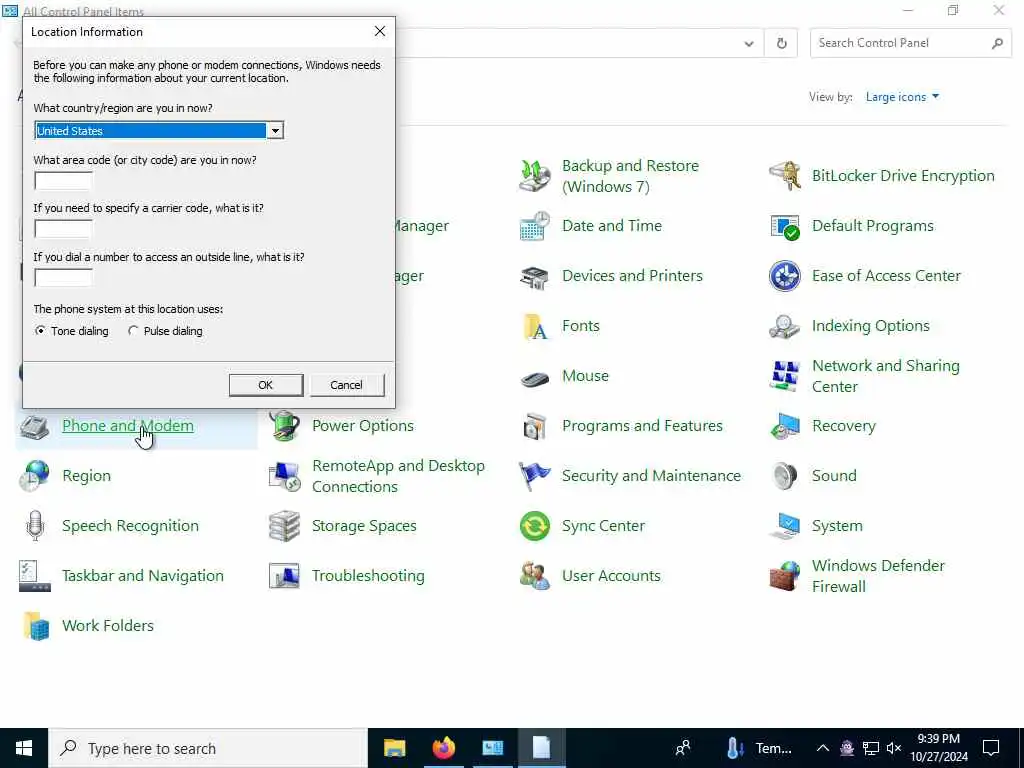Open the People icon on taskbar

[683, 748]
